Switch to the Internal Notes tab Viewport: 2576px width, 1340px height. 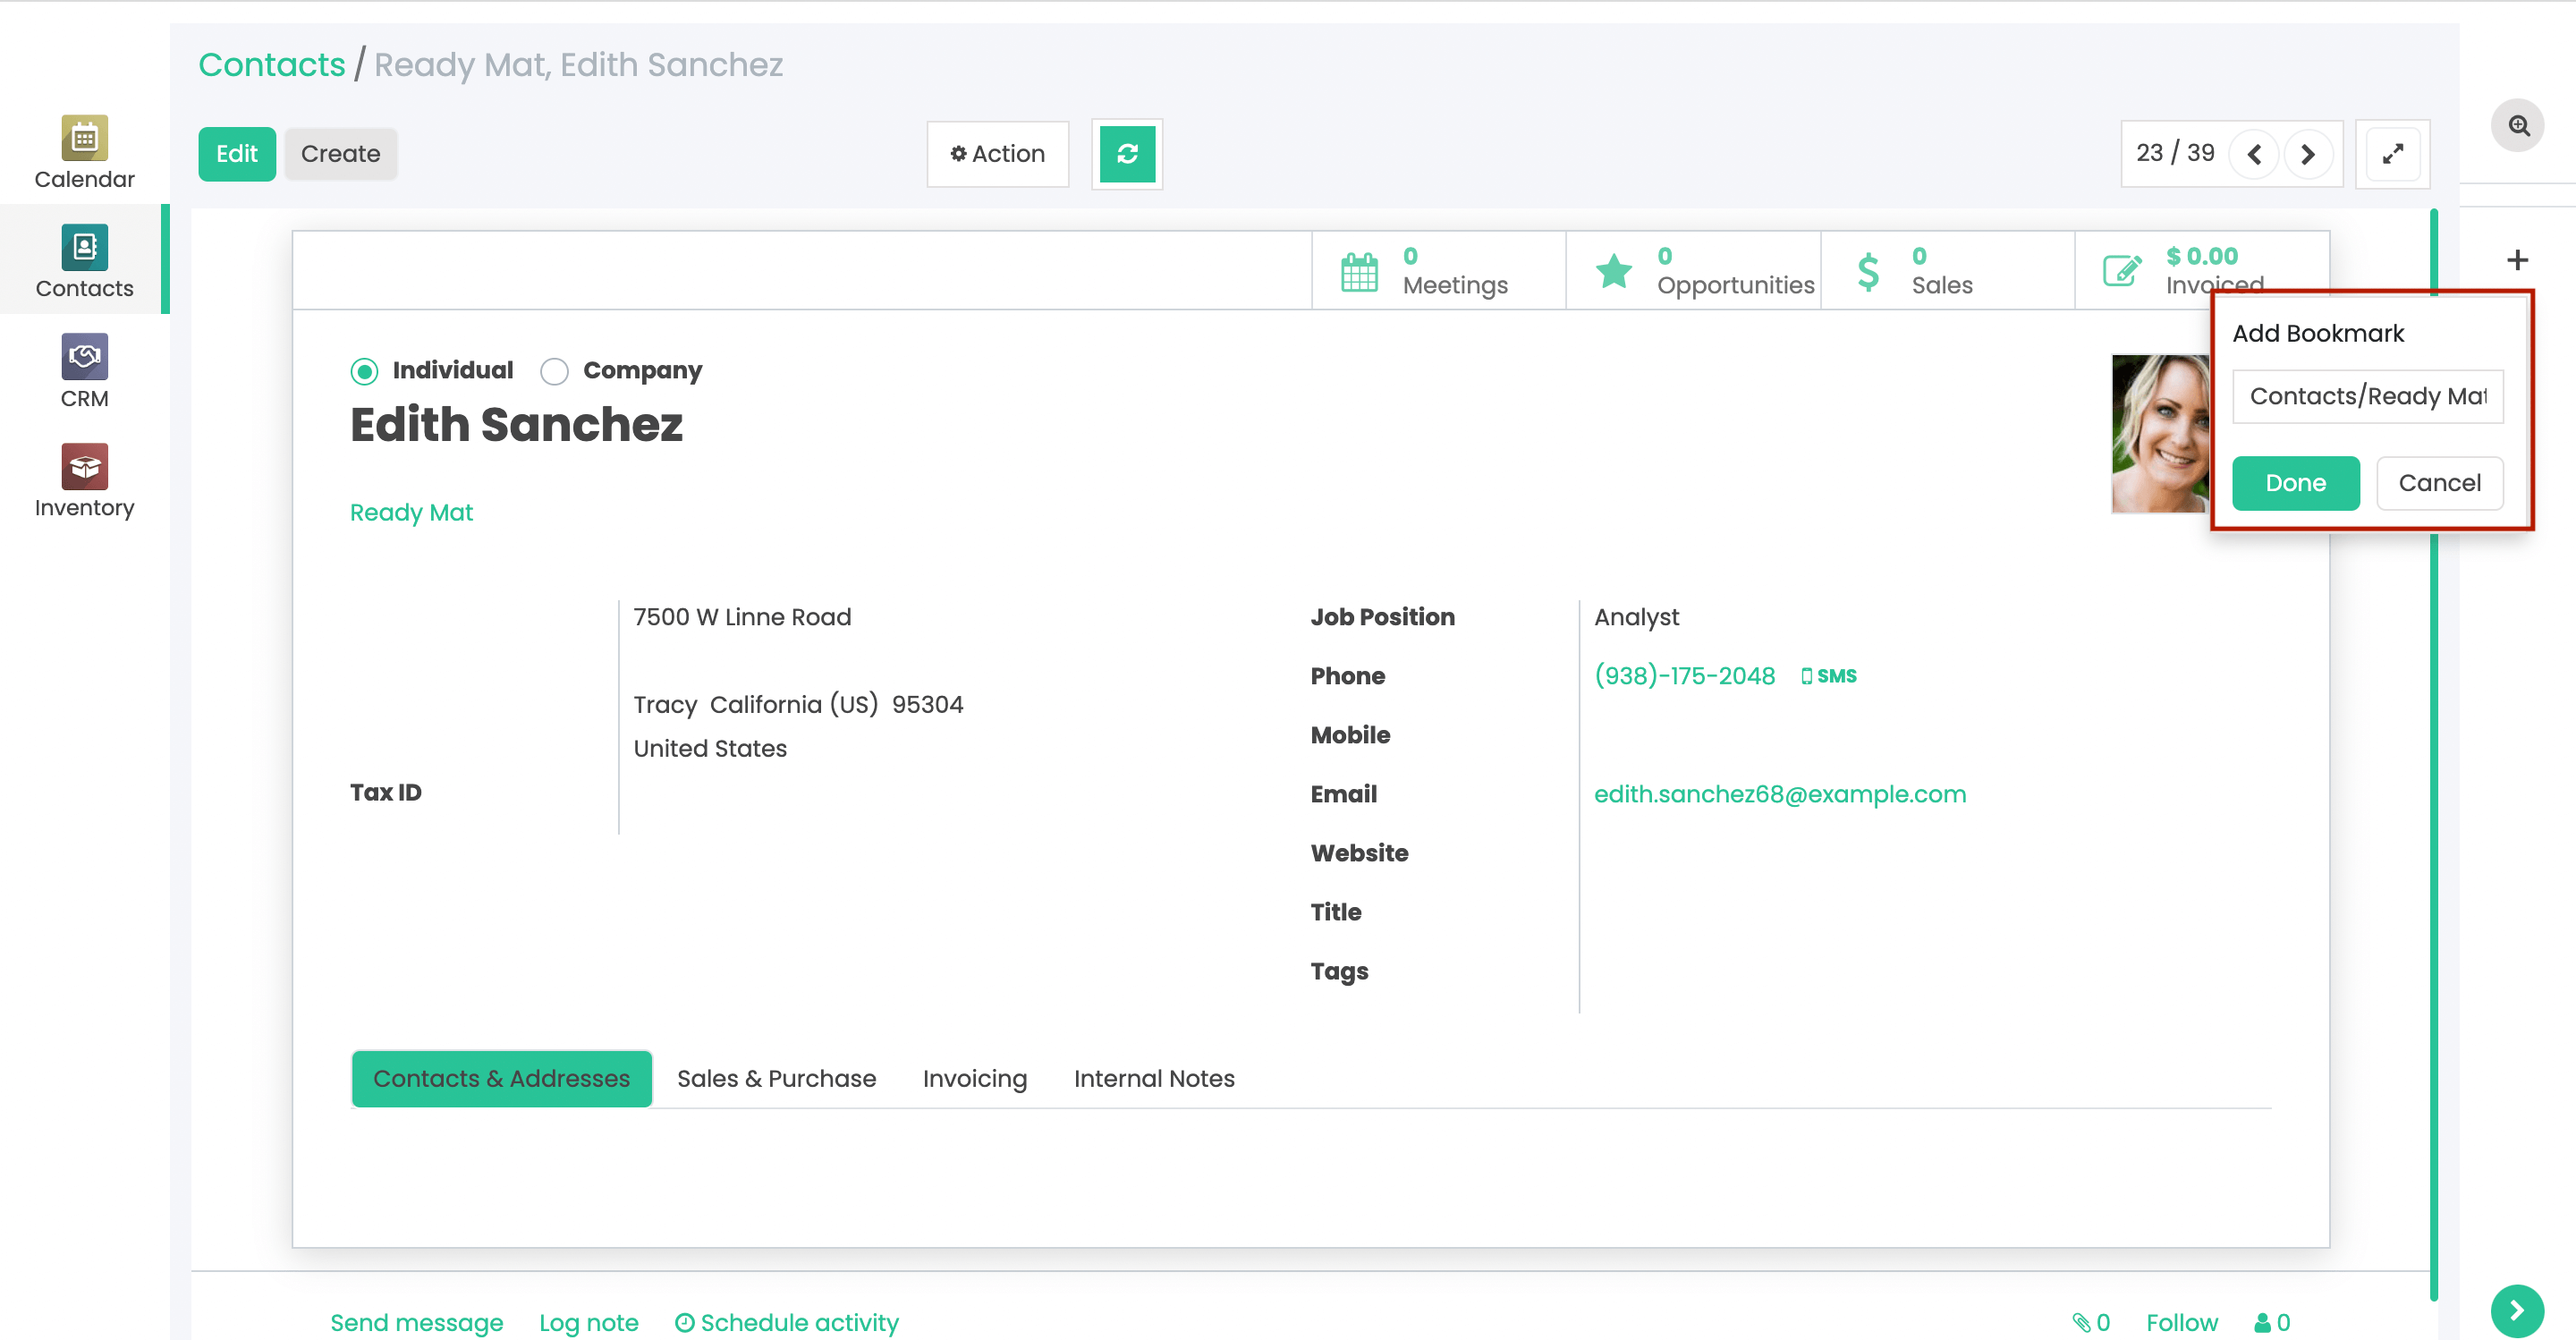coord(1153,1078)
